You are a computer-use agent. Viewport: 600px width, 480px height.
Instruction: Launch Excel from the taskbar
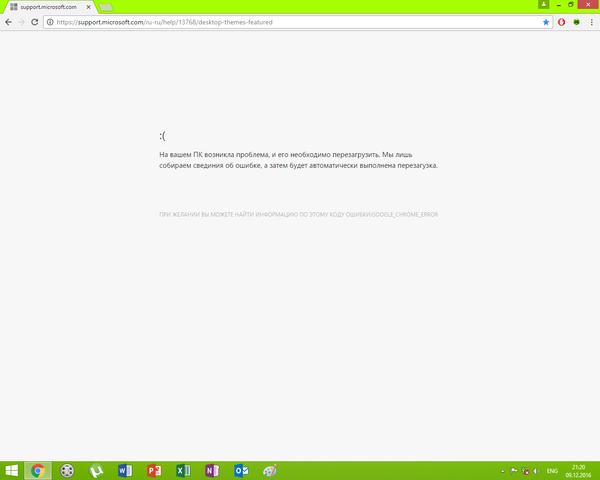[183, 470]
